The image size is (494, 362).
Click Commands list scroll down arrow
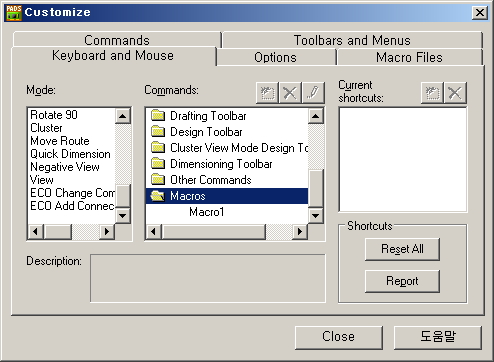(x=315, y=216)
